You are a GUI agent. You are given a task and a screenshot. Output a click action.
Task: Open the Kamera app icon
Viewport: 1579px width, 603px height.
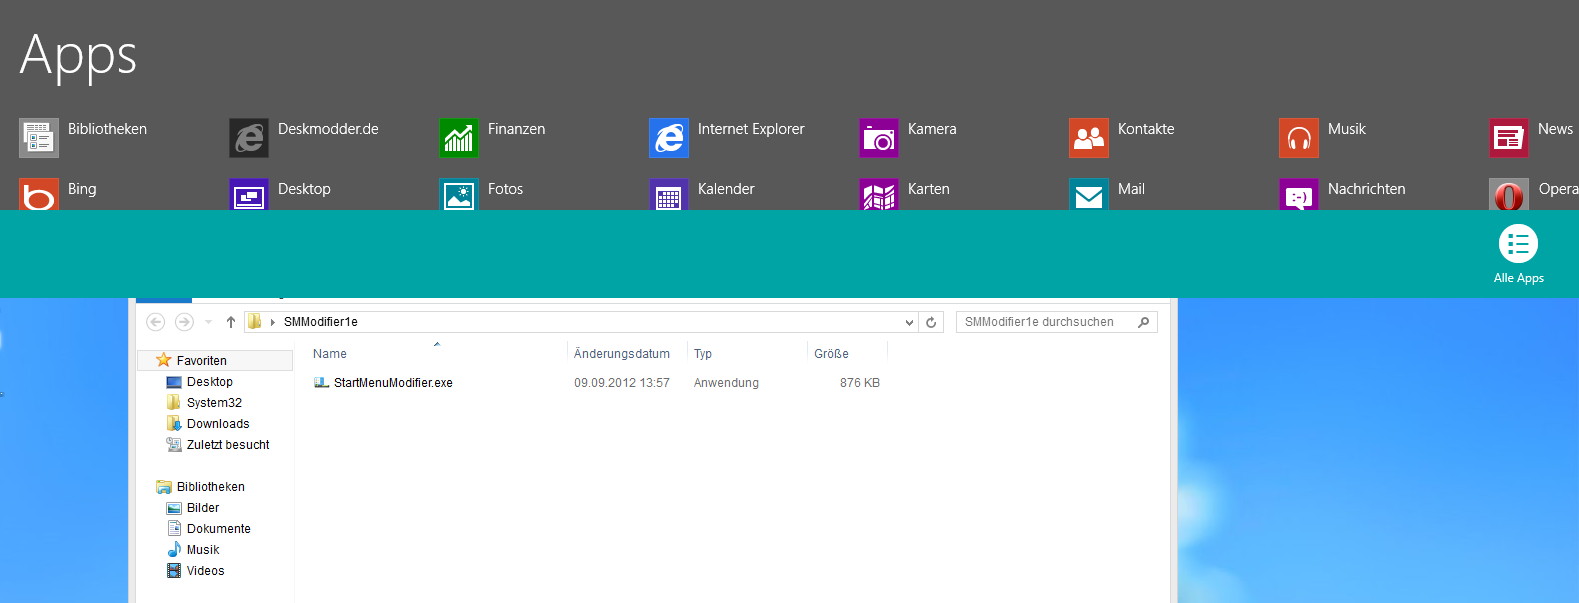[x=879, y=138]
